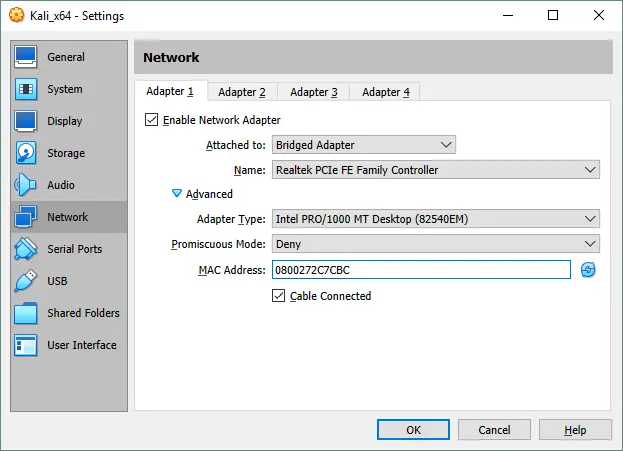Select the Storage disk icon
623x451 pixels.
click(26, 153)
